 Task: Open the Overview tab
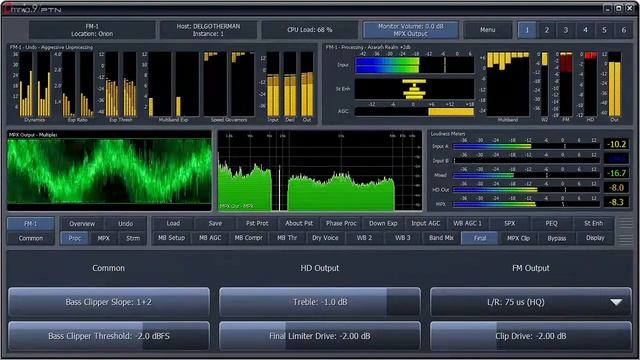(82, 224)
